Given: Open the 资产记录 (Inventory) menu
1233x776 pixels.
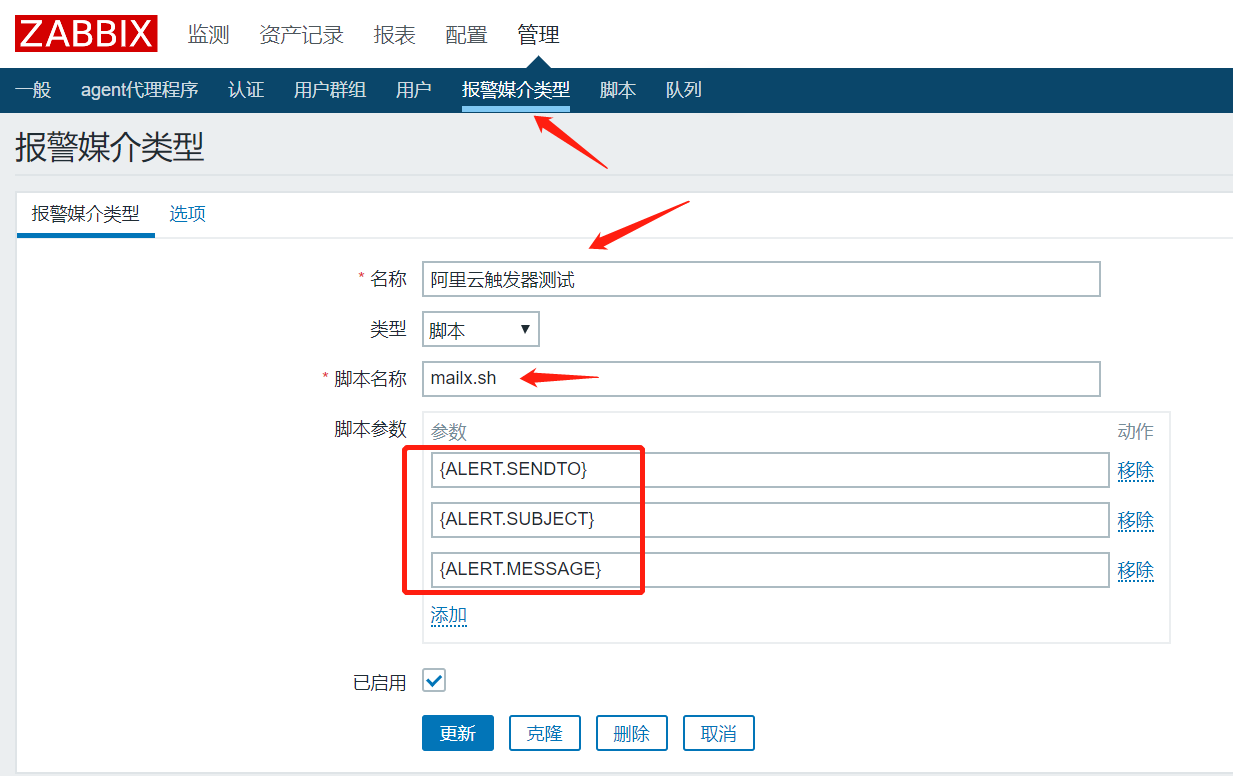Looking at the screenshot, I should click(301, 33).
